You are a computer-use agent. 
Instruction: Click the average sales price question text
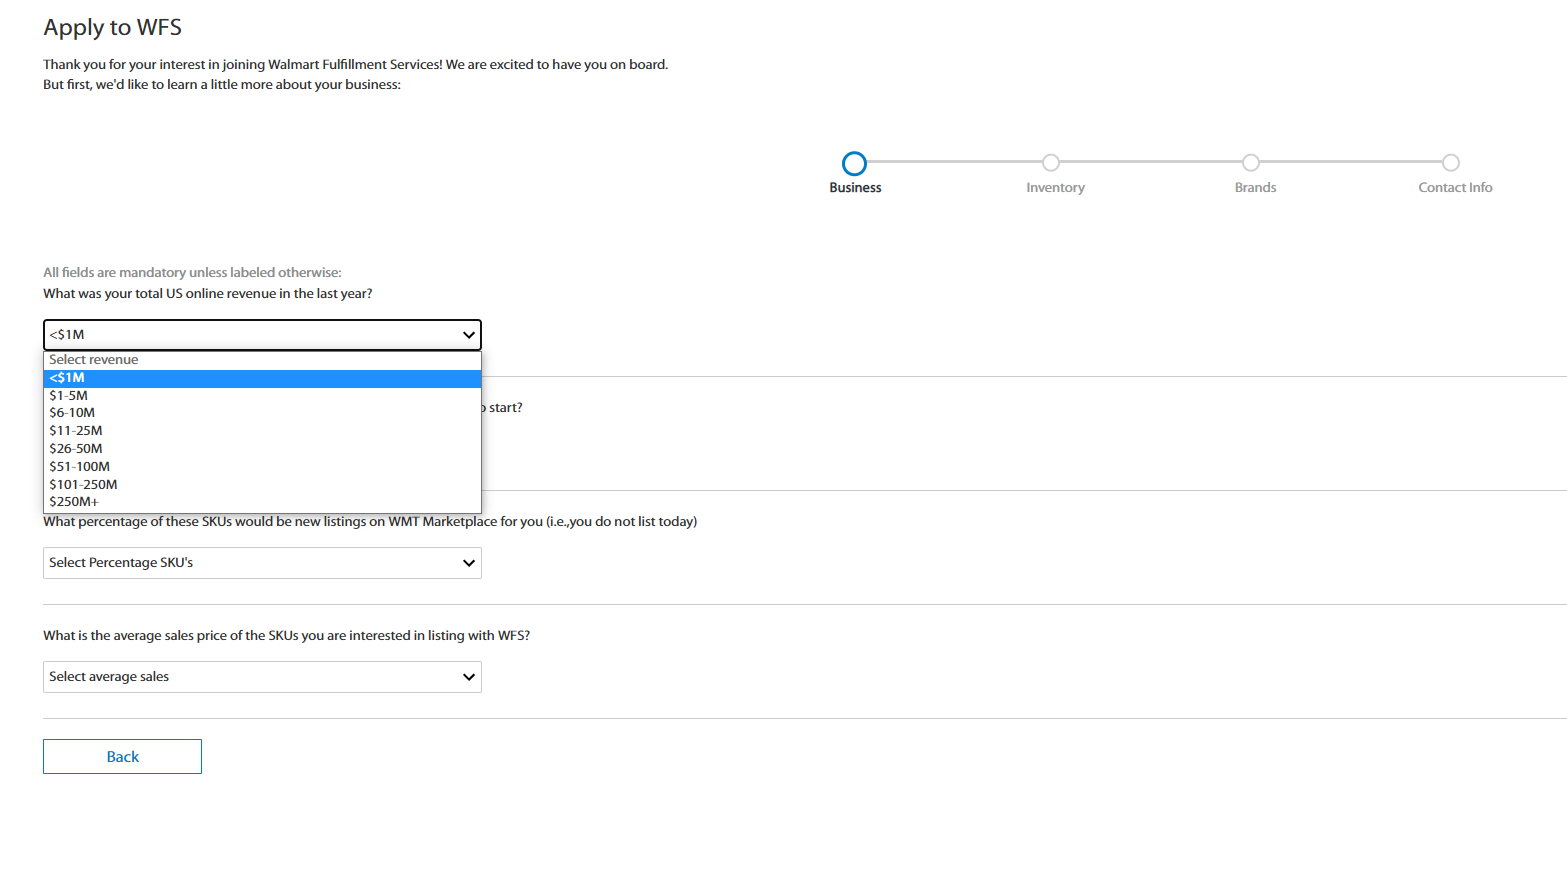pyautogui.click(x=286, y=636)
